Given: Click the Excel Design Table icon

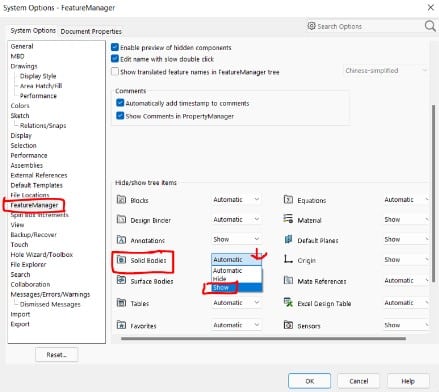Looking at the screenshot, I should [x=288, y=303].
